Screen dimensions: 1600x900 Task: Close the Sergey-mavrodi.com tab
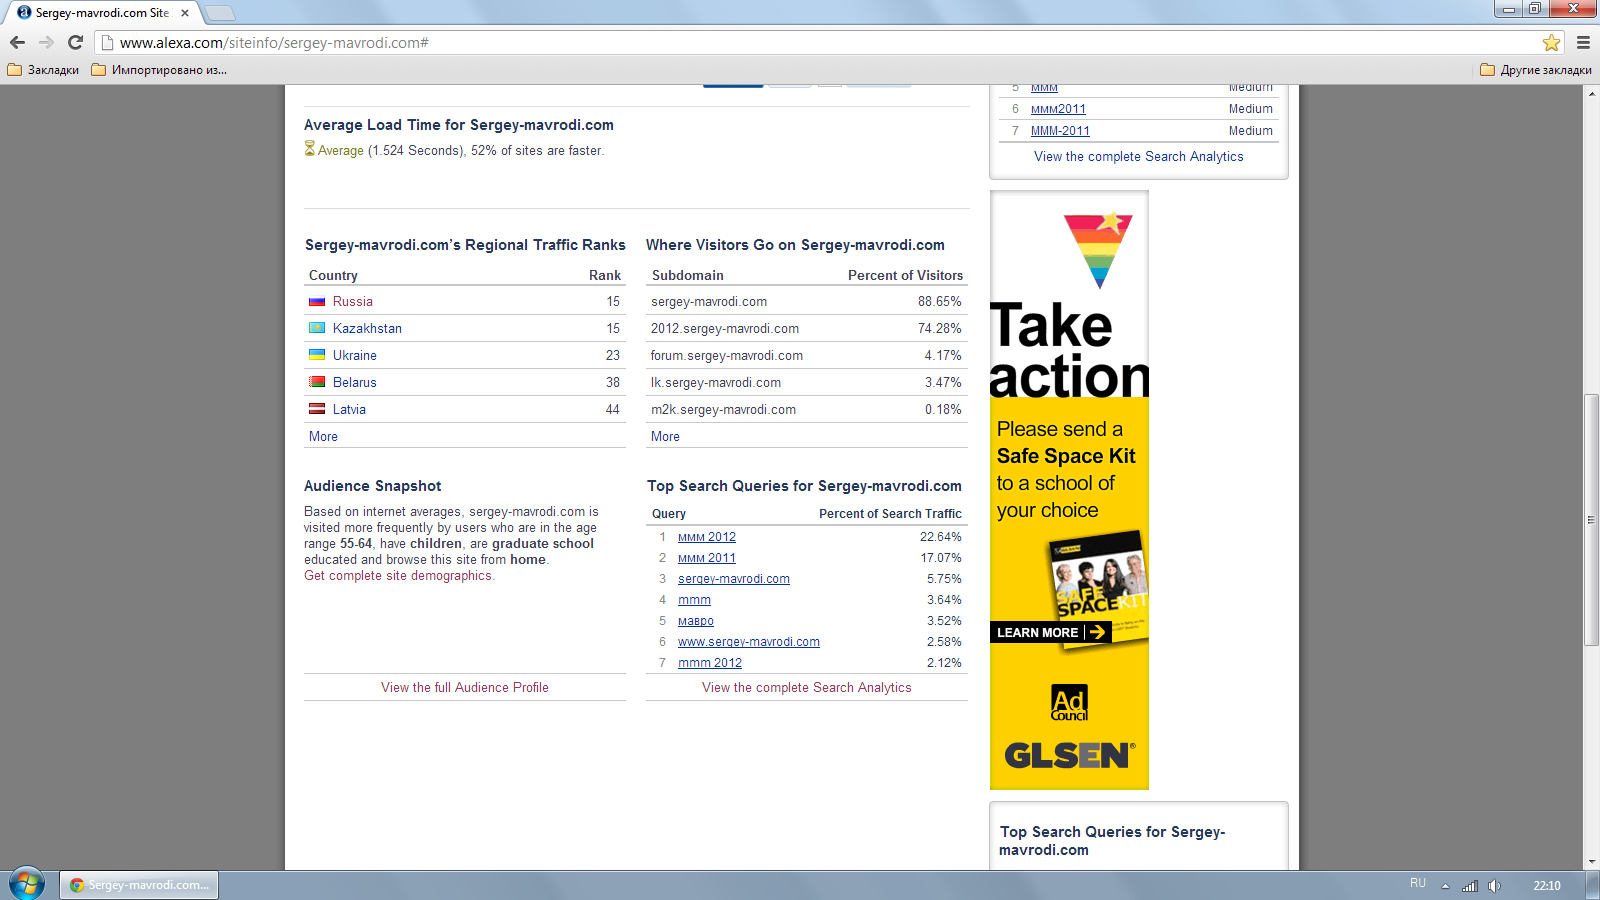(x=185, y=13)
